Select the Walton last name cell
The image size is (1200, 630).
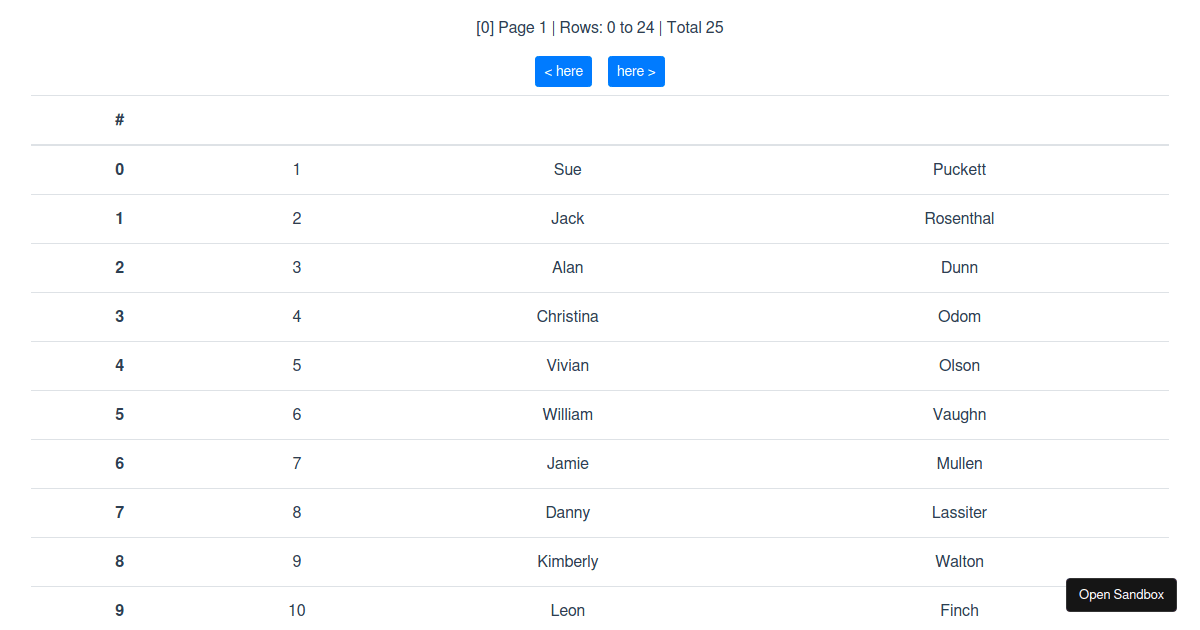click(x=959, y=561)
